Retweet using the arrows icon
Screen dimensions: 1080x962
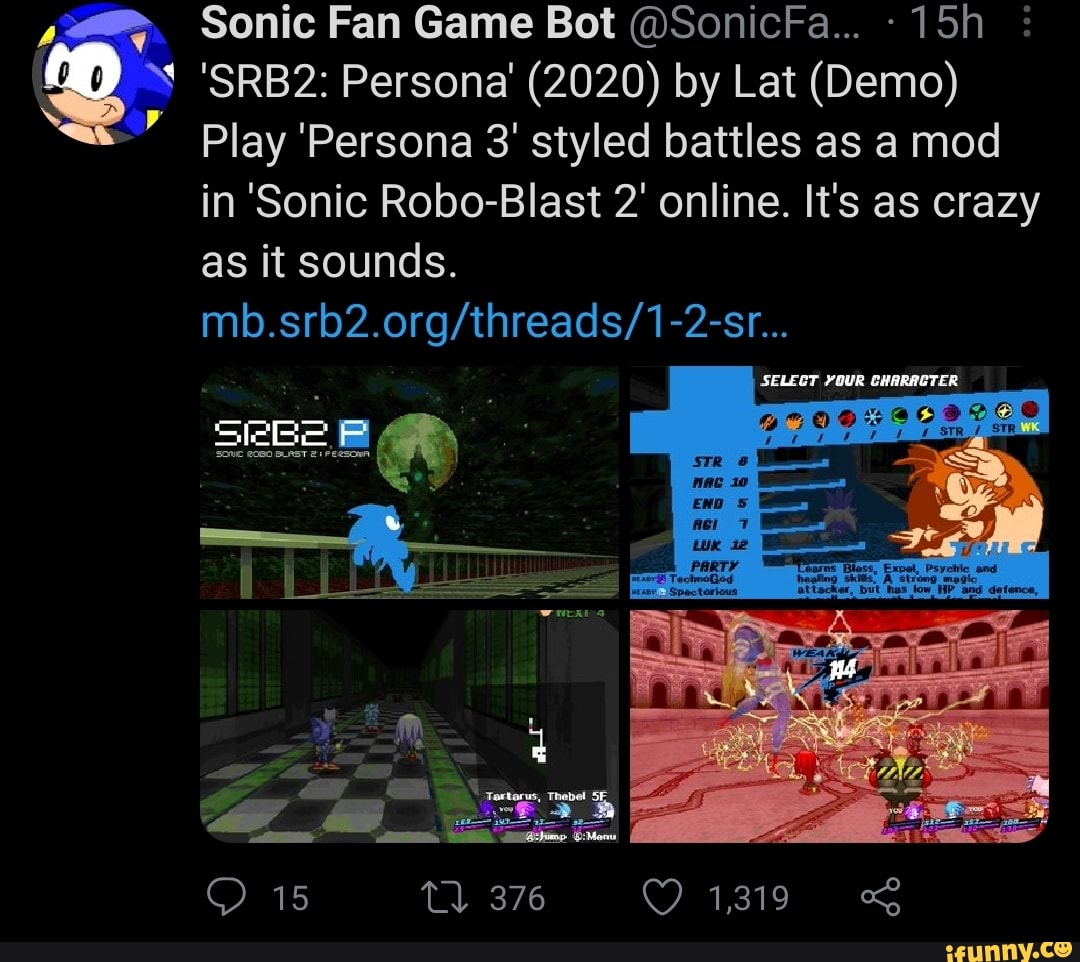(446, 897)
